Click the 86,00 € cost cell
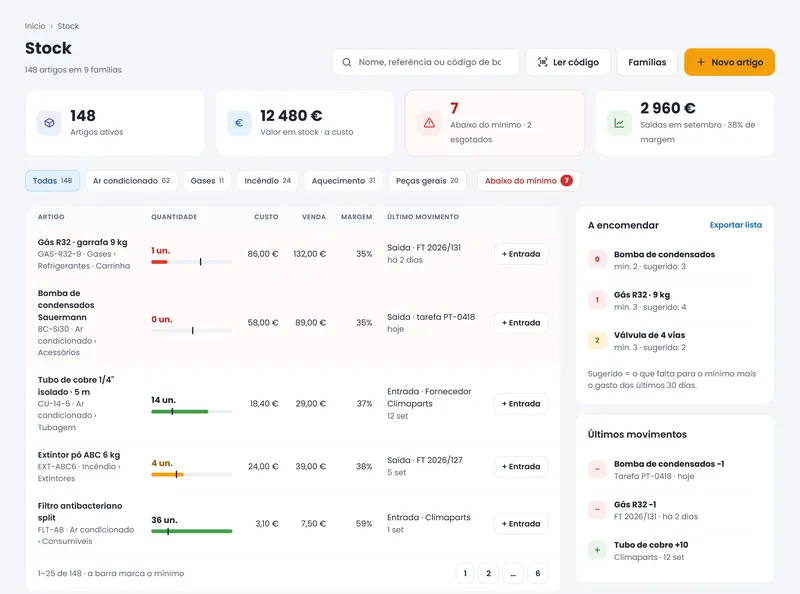 pyautogui.click(x=263, y=254)
